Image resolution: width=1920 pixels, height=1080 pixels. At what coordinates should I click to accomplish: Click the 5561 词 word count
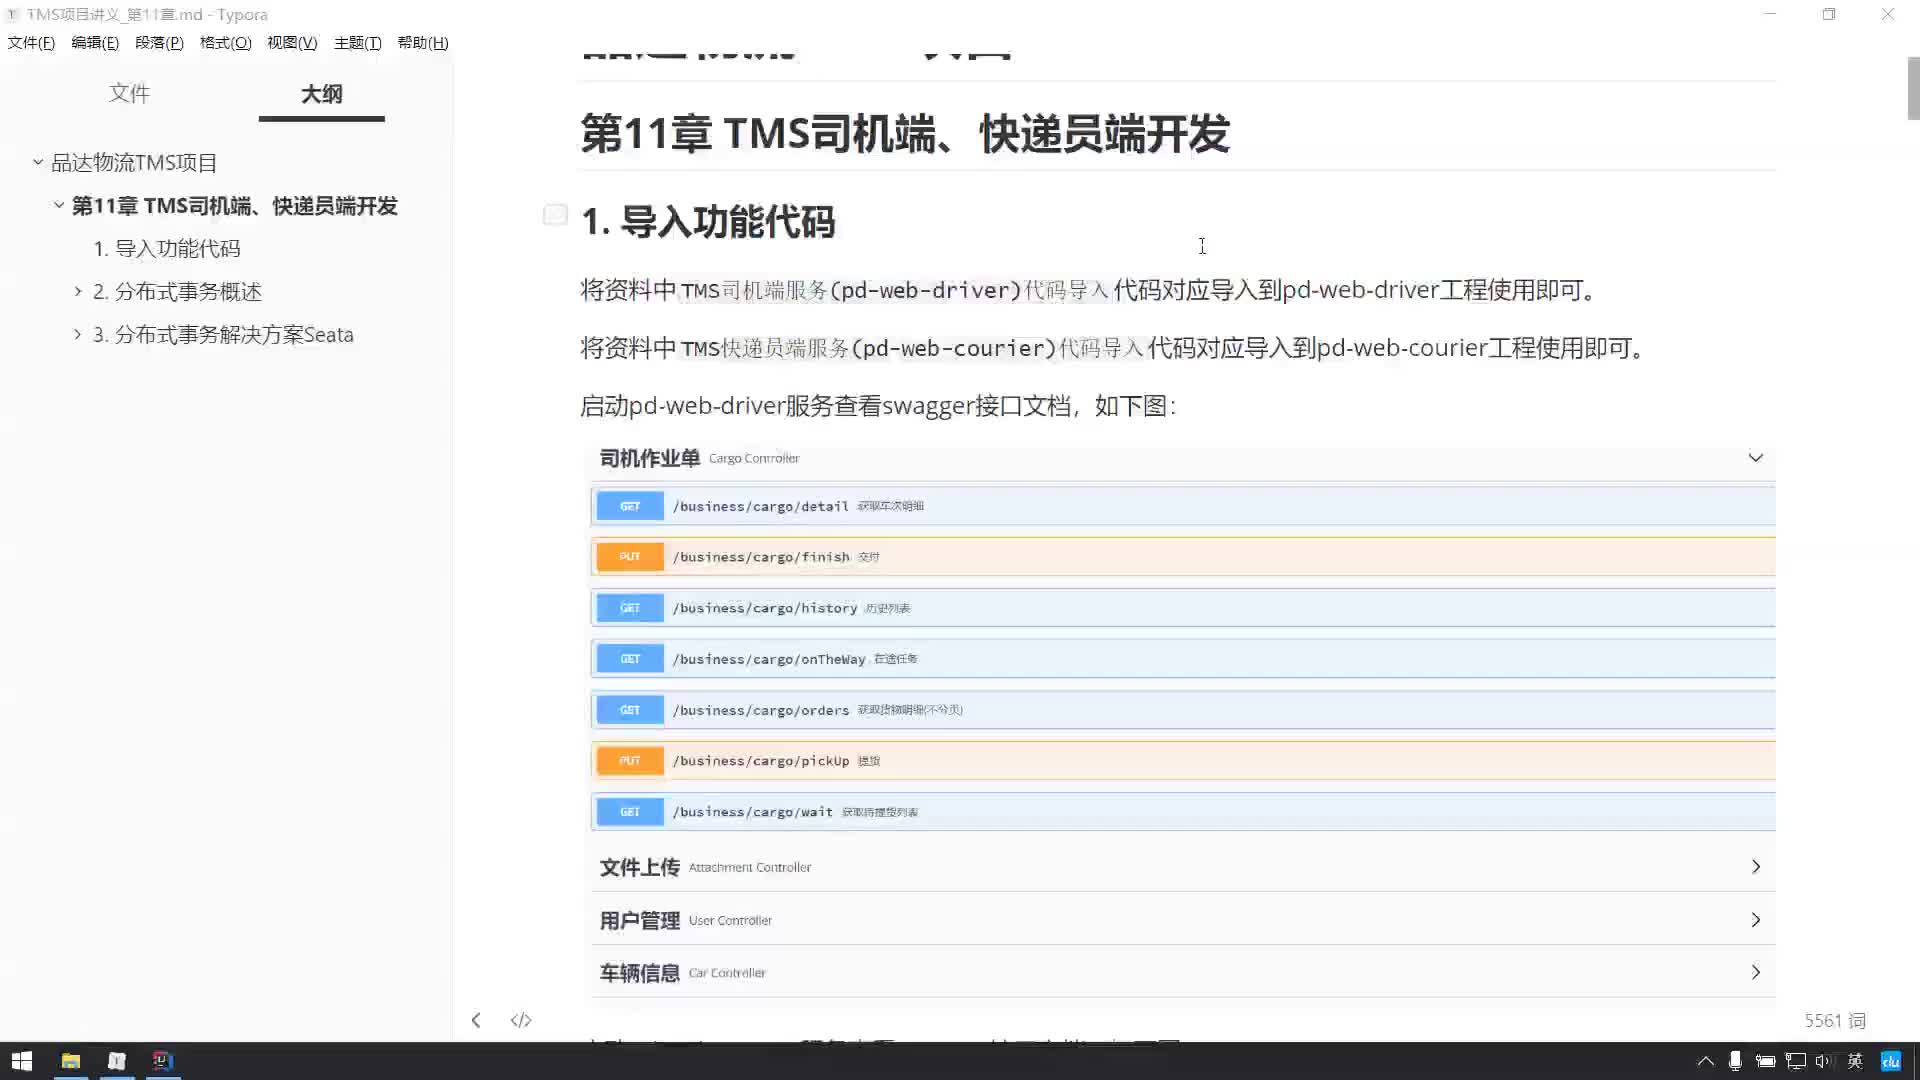1835,1020
